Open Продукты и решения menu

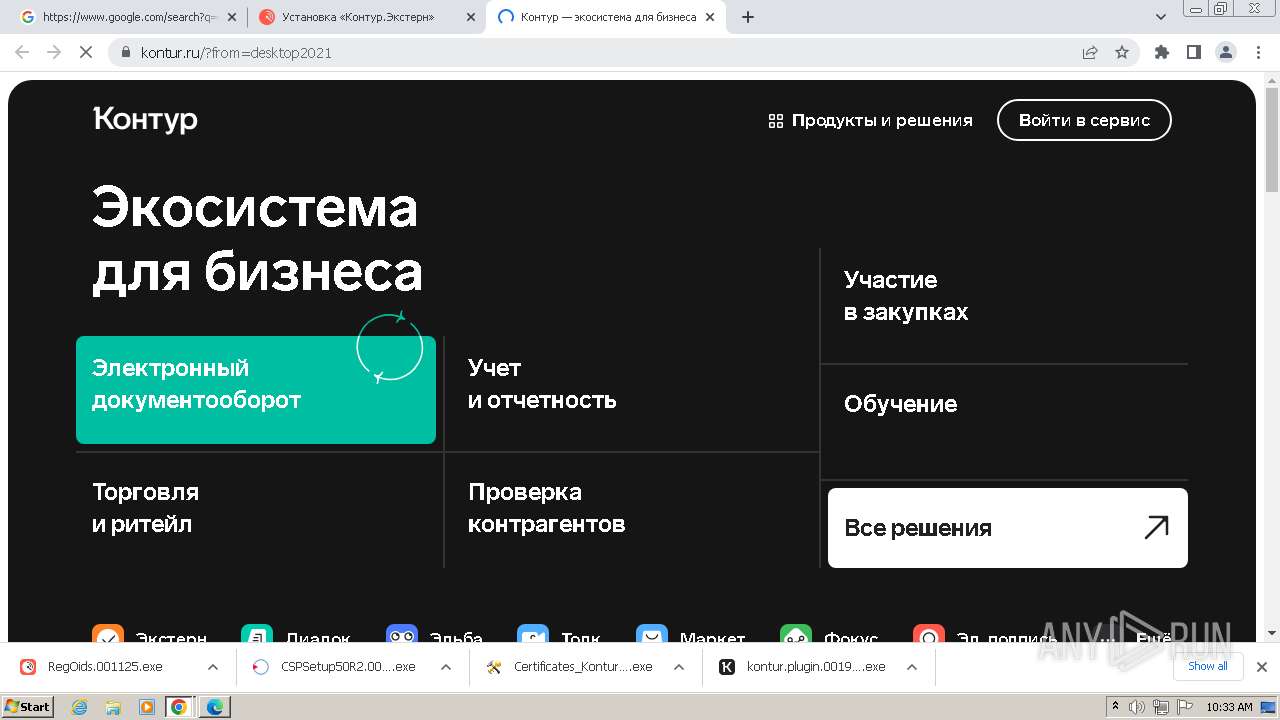(x=870, y=120)
